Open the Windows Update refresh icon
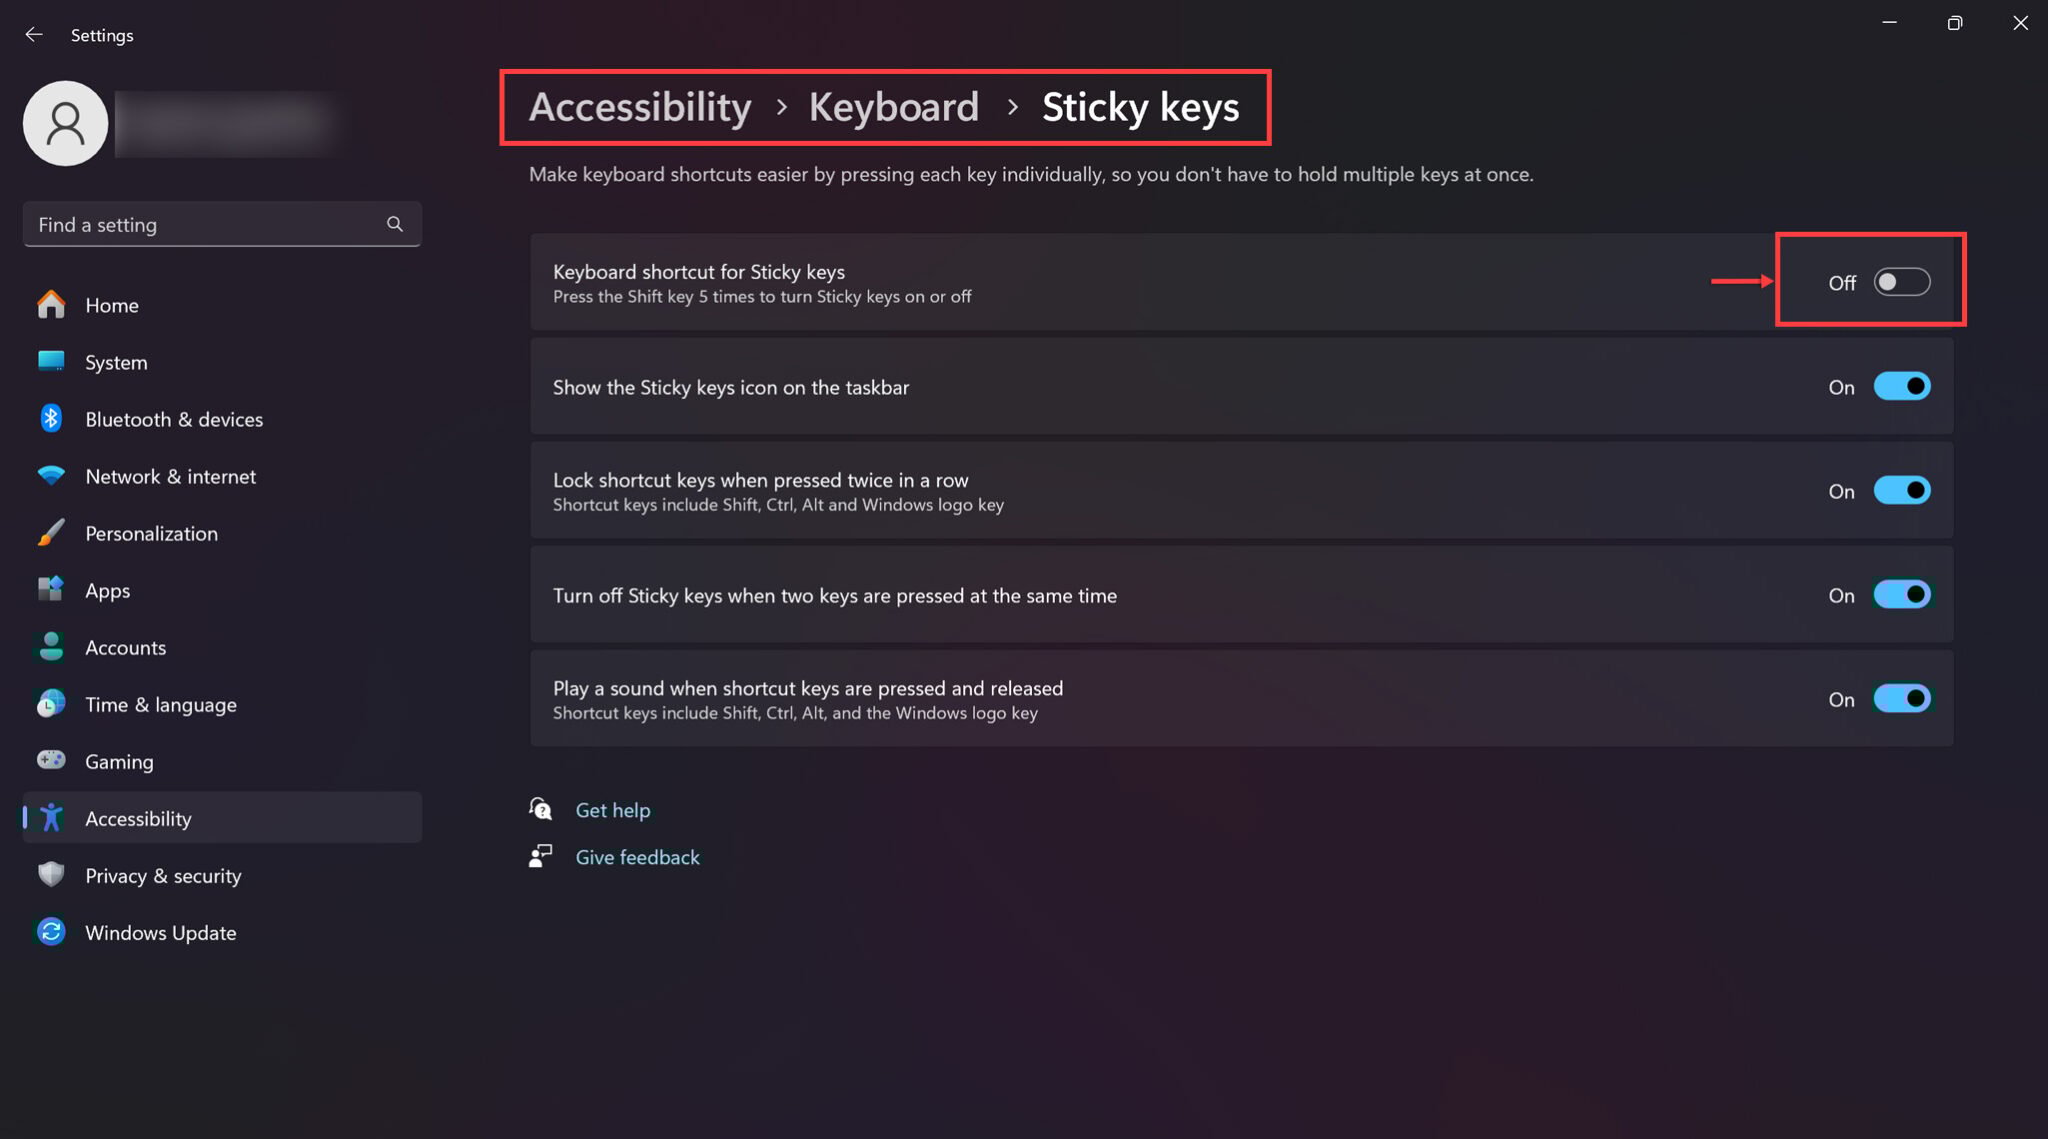This screenshot has height=1139, width=2048. click(50, 932)
